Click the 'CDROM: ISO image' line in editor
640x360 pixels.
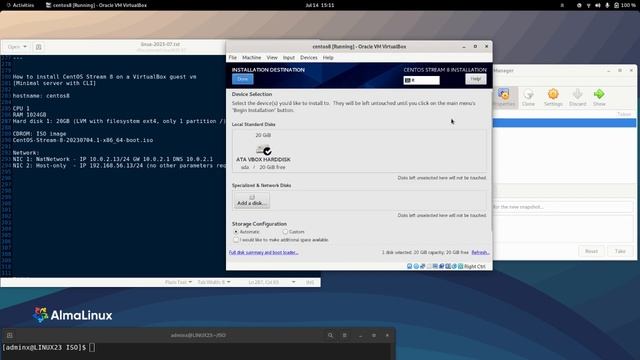coord(39,134)
